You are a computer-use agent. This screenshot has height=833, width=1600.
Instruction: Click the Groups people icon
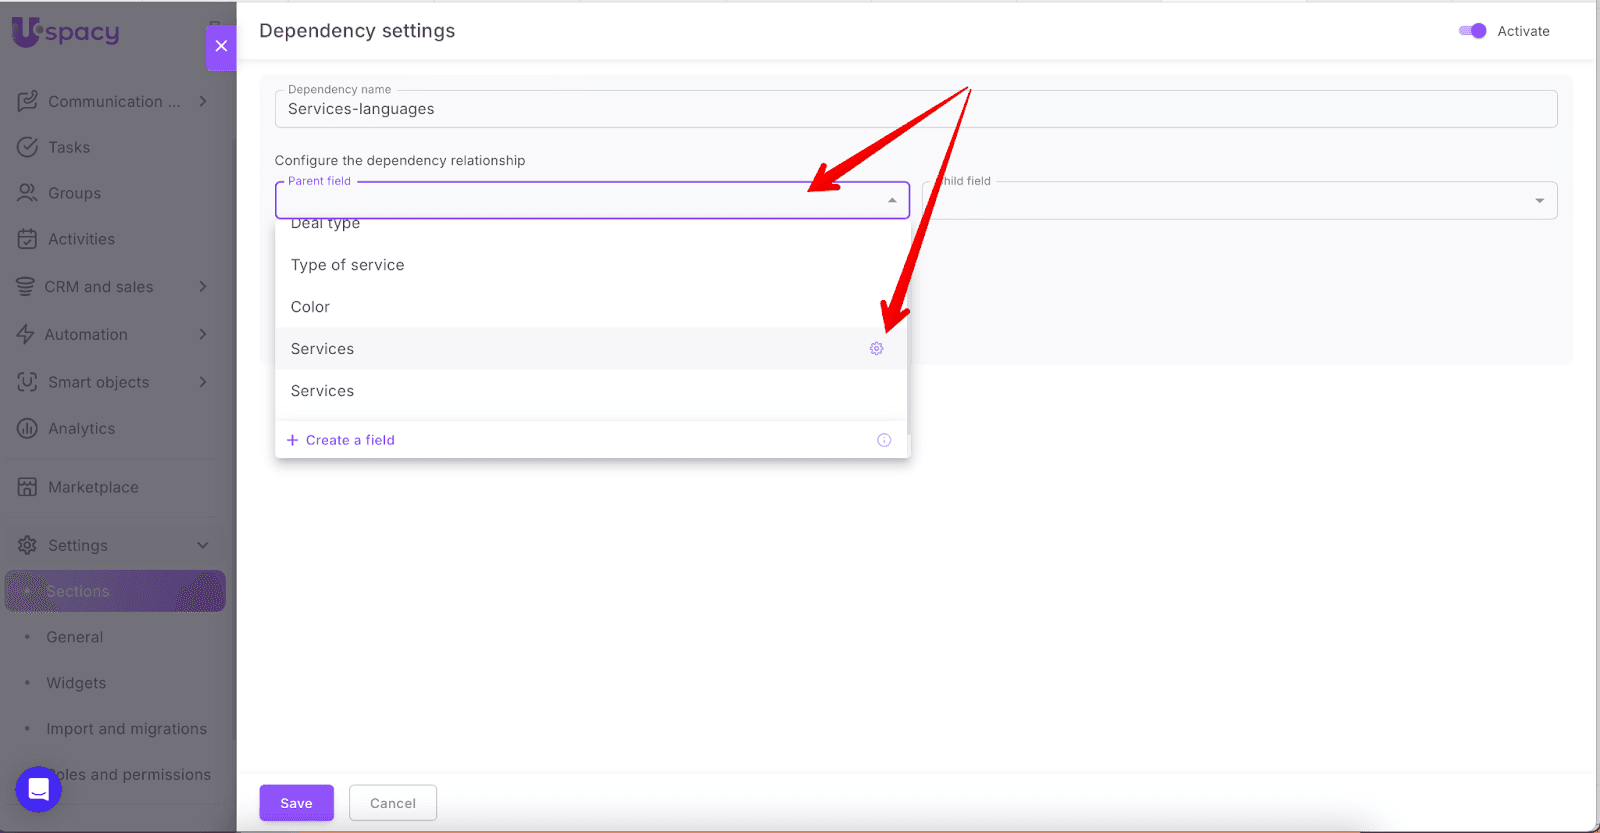28,193
